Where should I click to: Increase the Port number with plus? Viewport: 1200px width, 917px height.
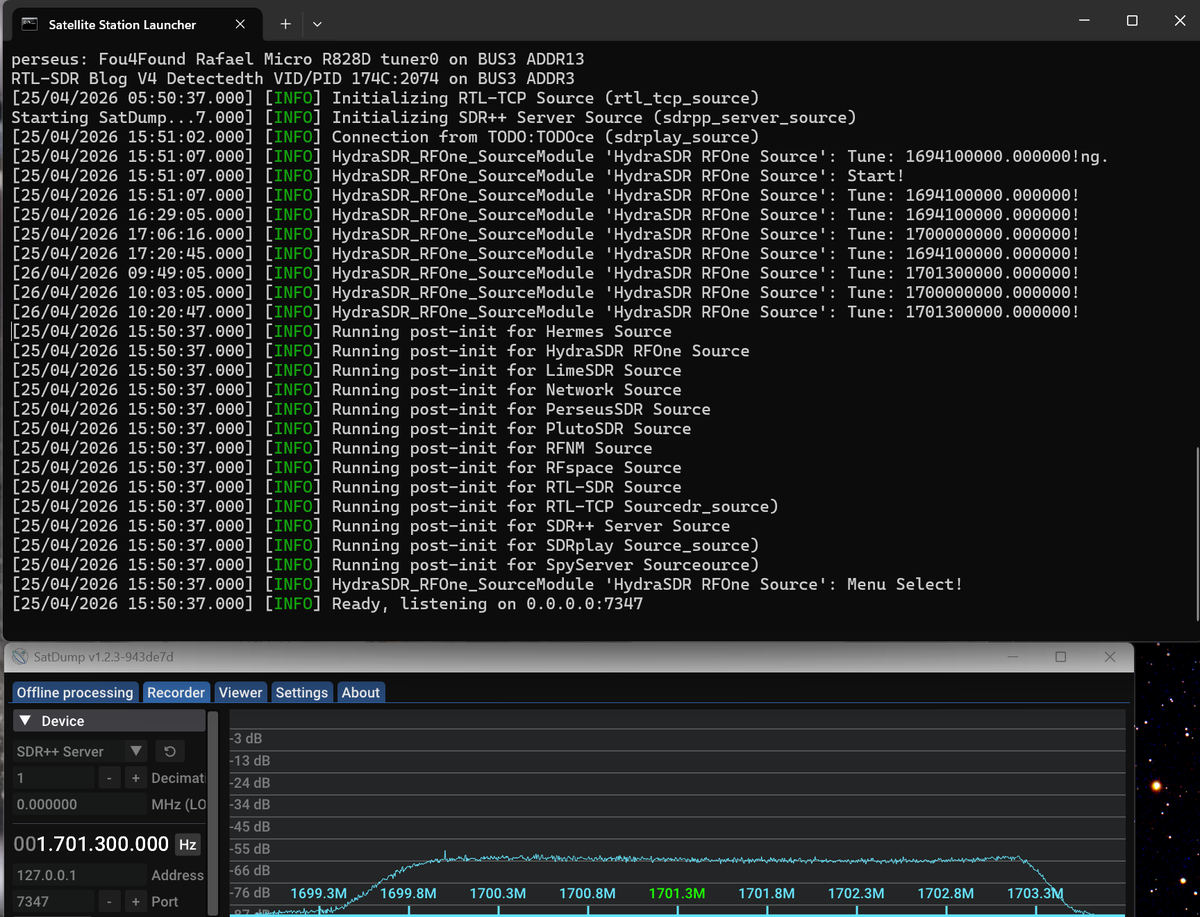pyautogui.click(x=135, y=901)
